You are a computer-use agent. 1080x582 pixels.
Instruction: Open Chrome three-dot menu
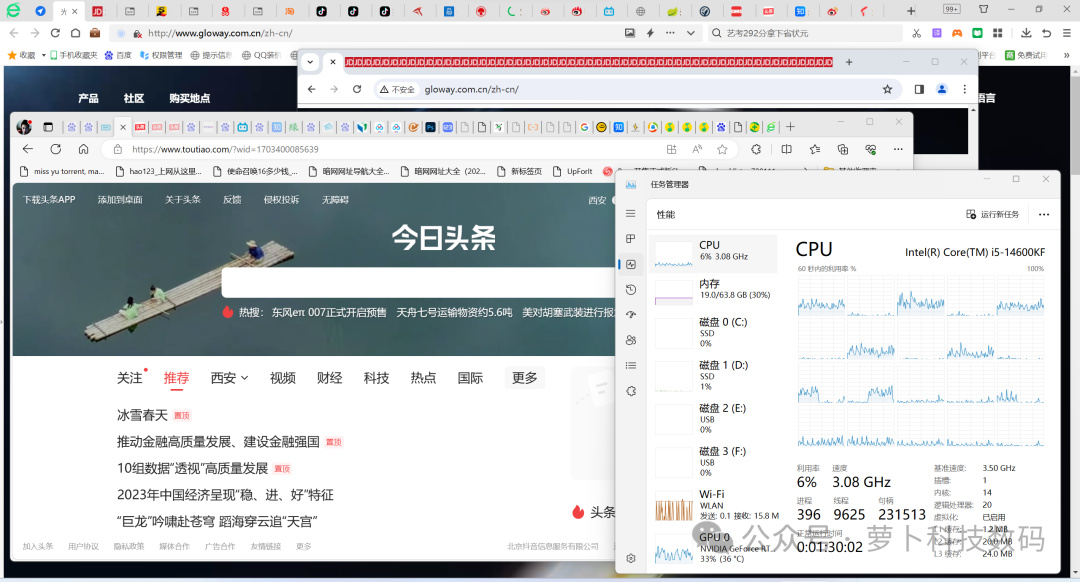tap(964, 90)
